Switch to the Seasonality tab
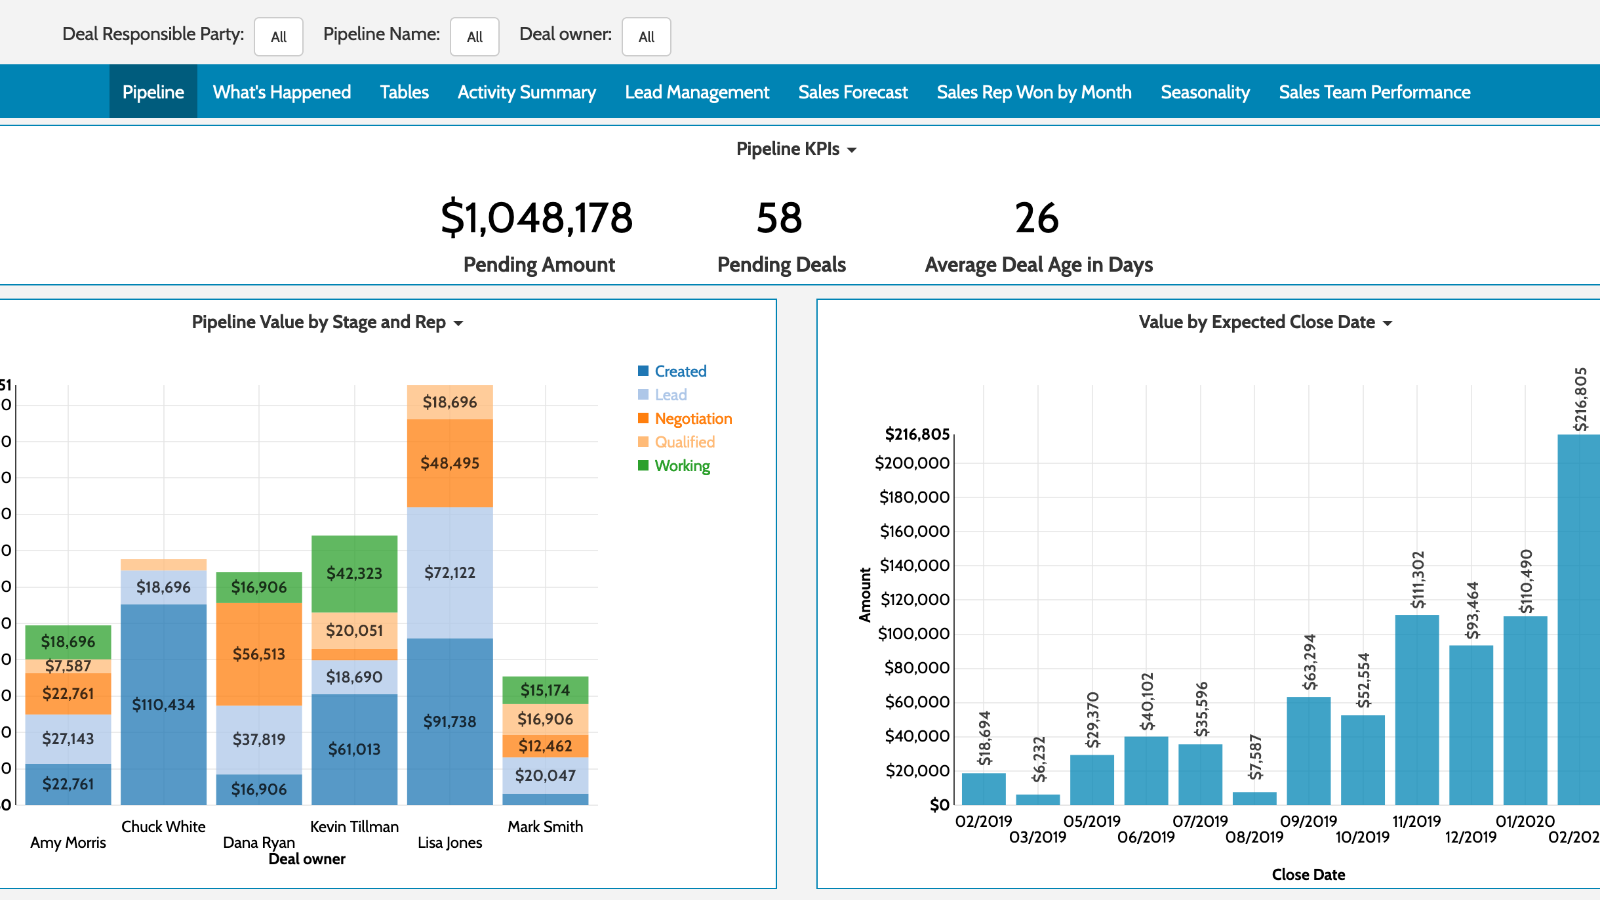Viewport: 1600px width, 900px height. point(1205,91)
